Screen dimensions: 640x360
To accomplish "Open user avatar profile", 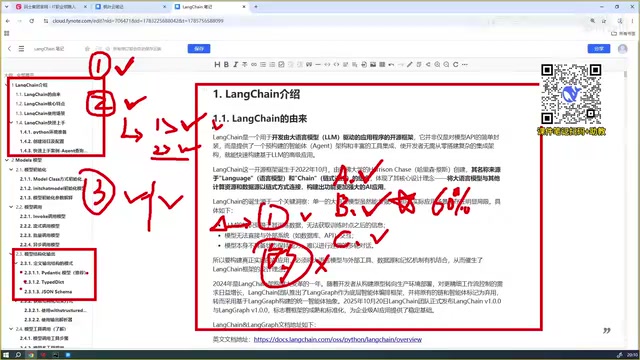I will click(x=622, y=49).
